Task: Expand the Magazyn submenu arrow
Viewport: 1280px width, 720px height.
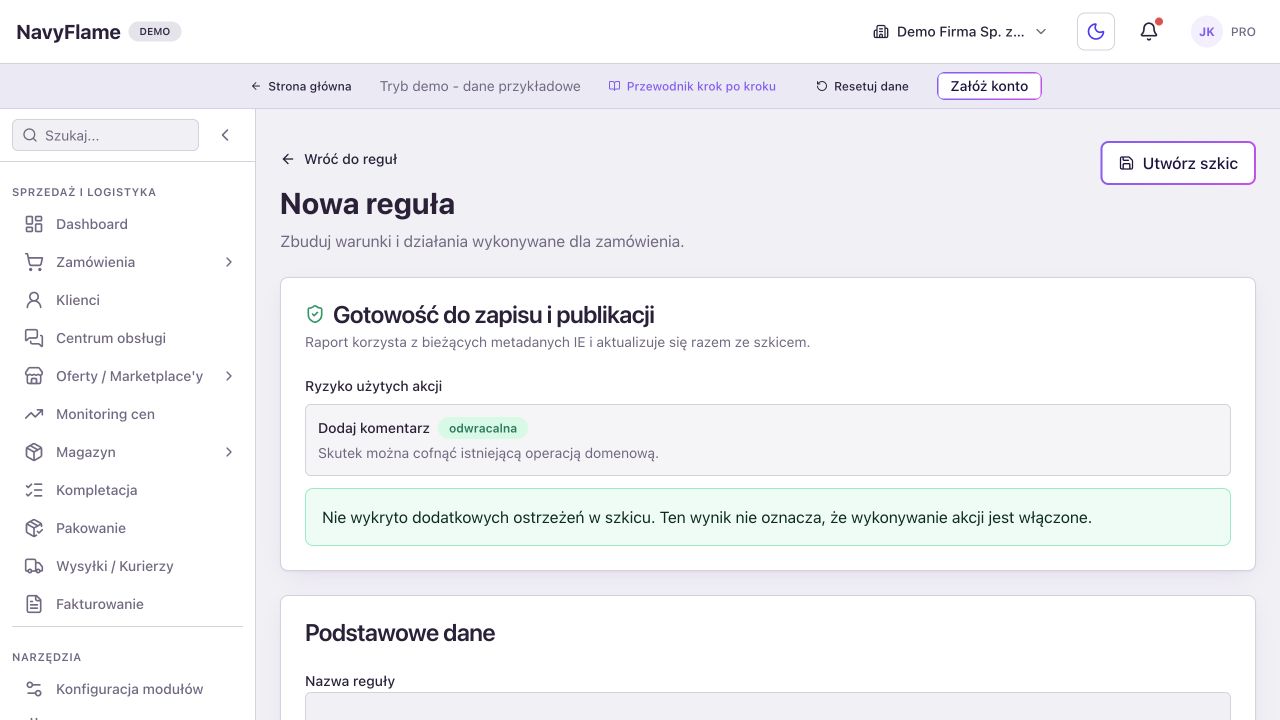Action: click(229, 452)
